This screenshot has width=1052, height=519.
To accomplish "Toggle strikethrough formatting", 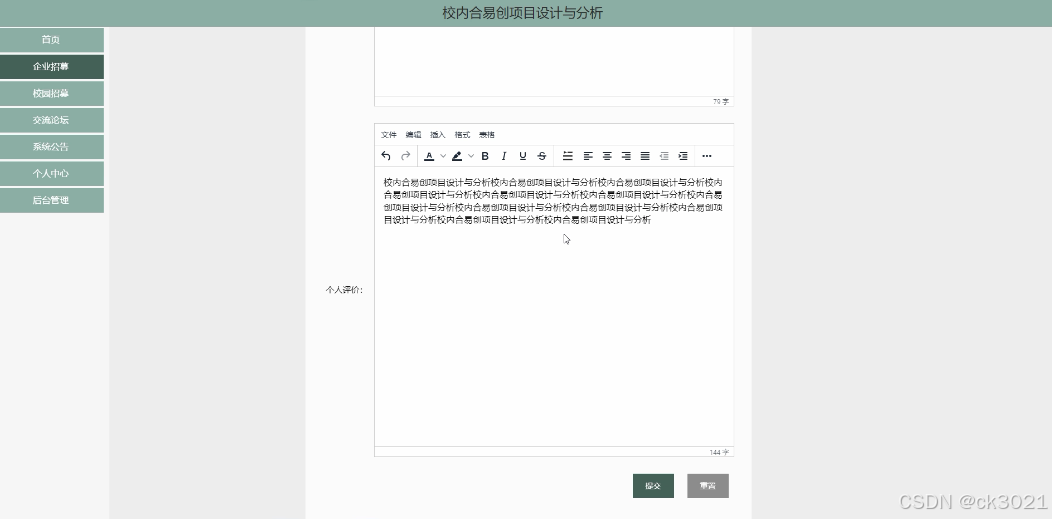I will (542, 156).
